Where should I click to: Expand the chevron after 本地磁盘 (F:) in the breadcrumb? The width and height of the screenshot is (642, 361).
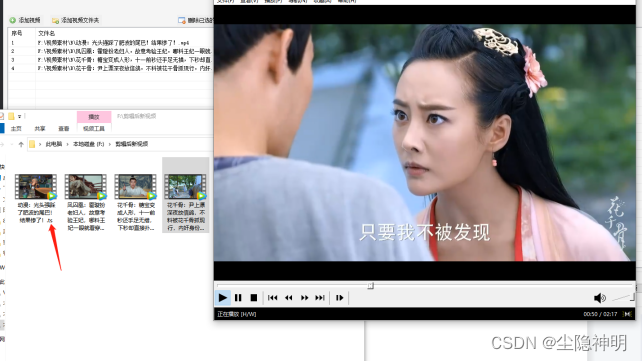coord(110,144)
